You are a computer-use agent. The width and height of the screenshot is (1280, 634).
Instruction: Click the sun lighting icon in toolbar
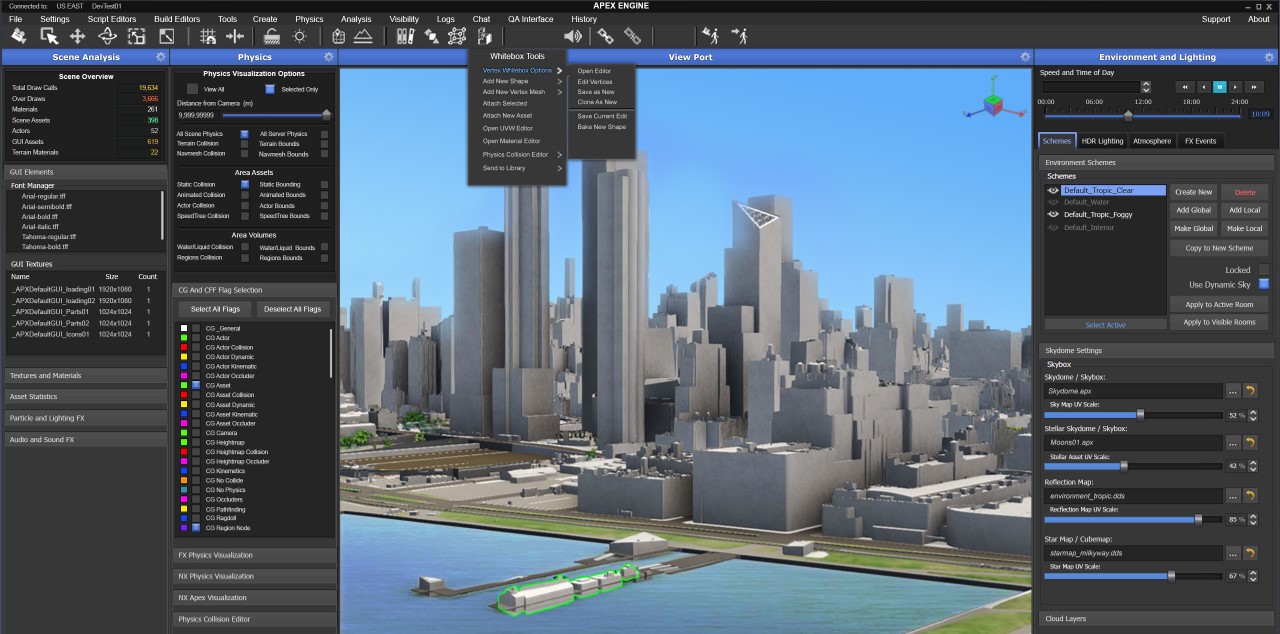point(299,36)
